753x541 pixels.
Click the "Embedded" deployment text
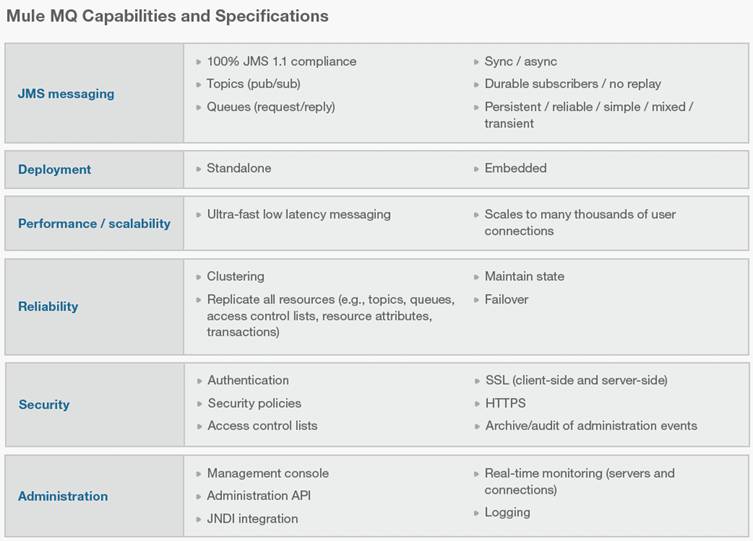point(515,168)
